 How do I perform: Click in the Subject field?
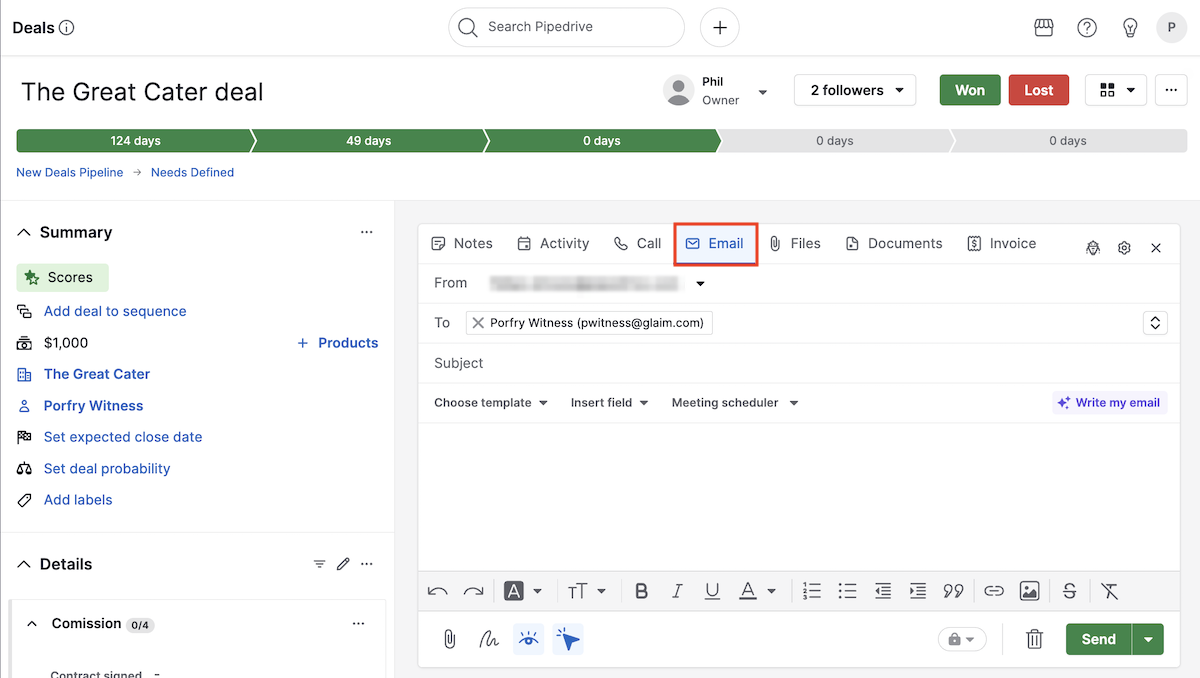[x=797, y=363]
